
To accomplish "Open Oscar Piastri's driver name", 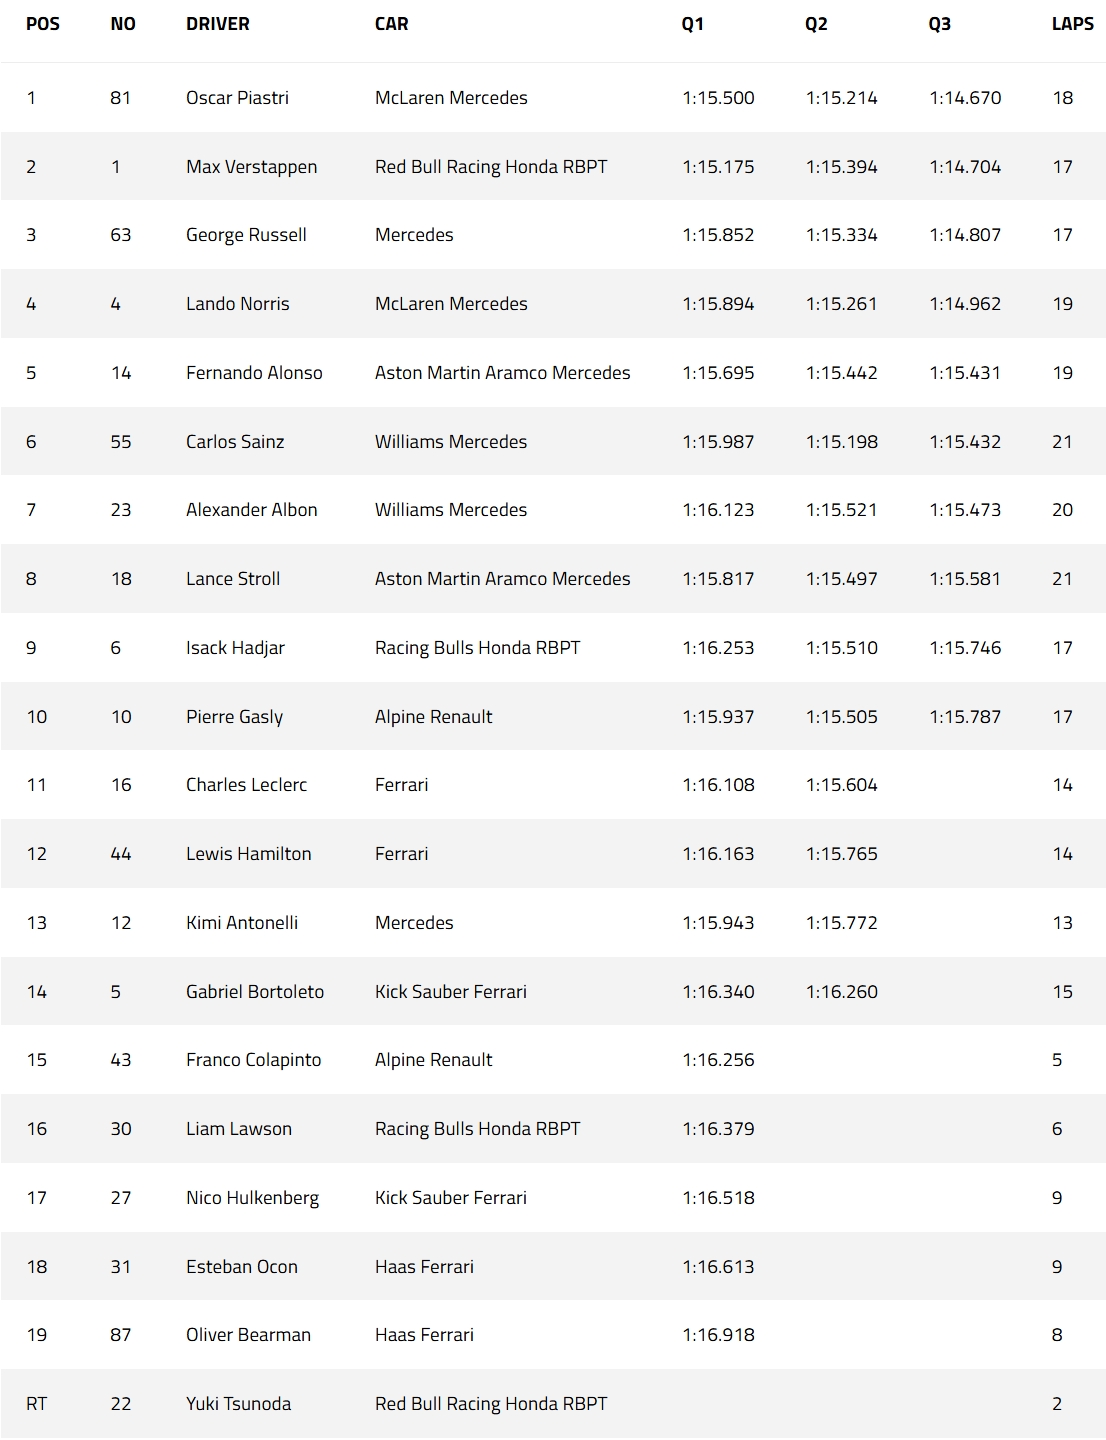I will coord(237,98).
